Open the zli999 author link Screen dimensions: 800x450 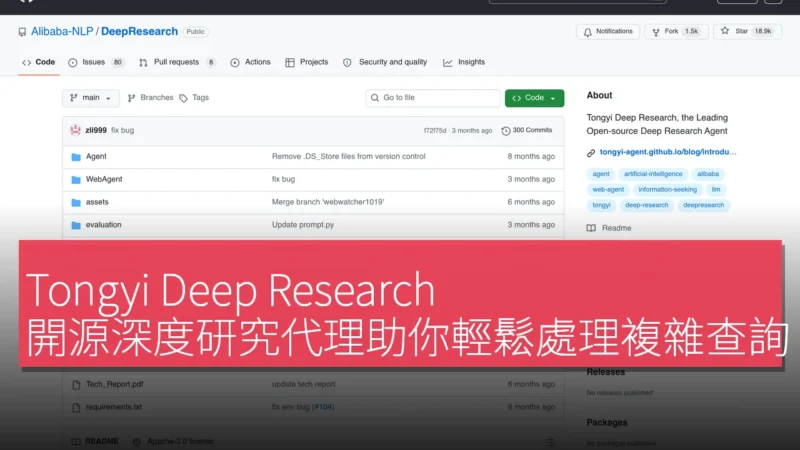point(96,131)
